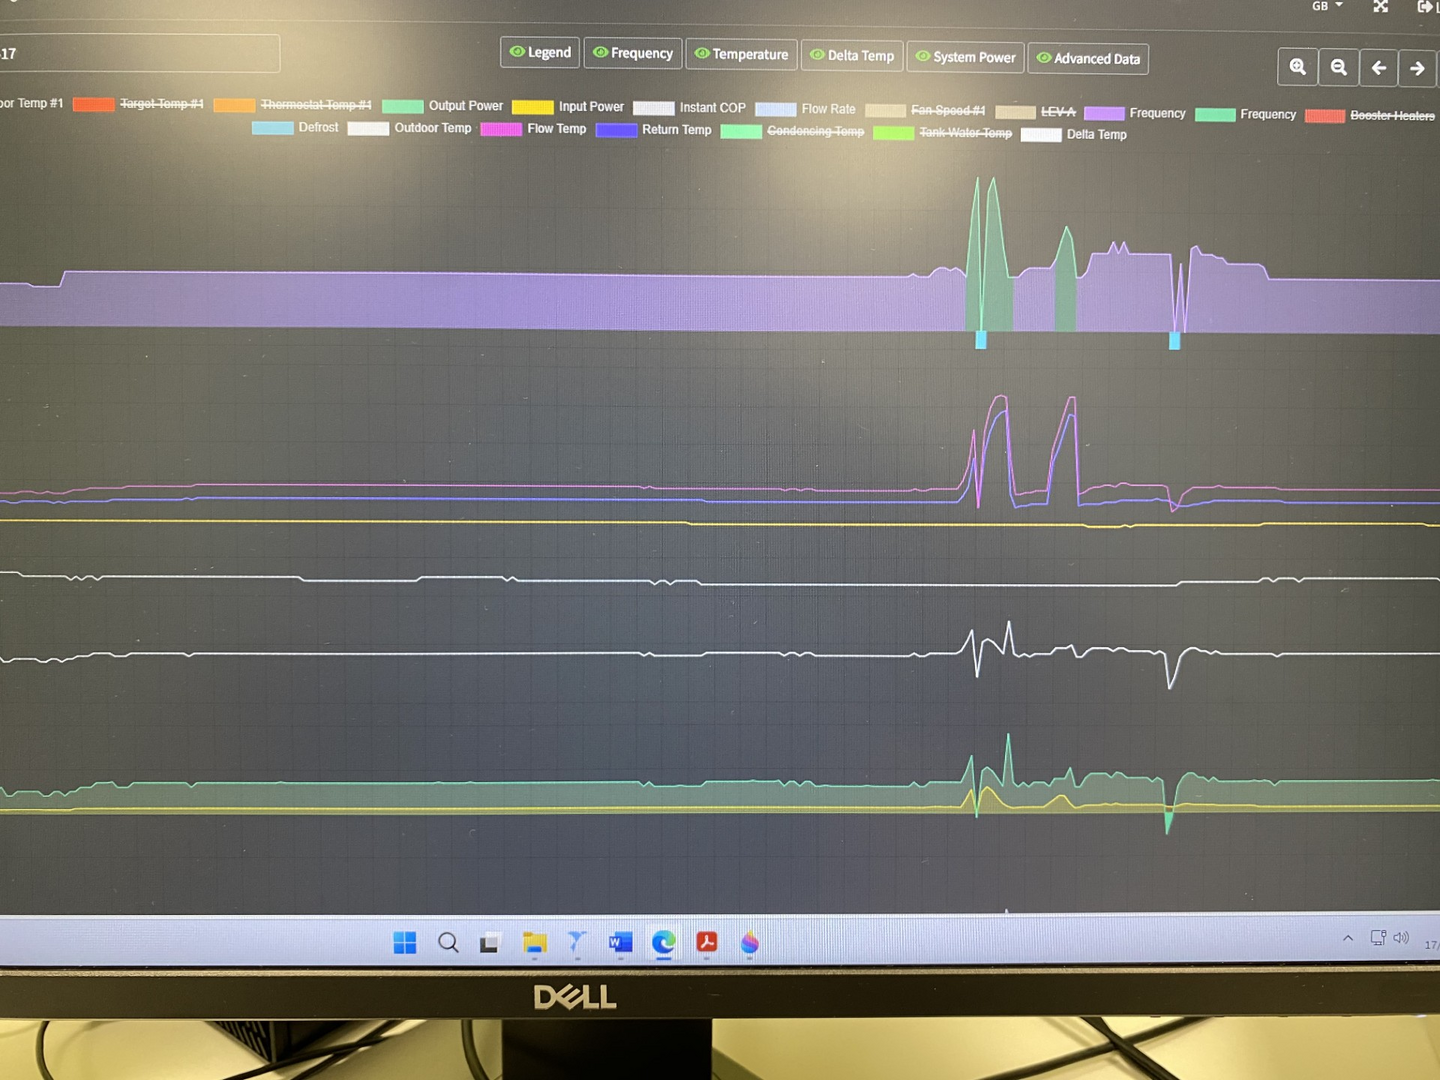The width and height of the screenshot is (1440, 1080).
Task: Click the date input field at top left
Action: (x=140, y=54)
